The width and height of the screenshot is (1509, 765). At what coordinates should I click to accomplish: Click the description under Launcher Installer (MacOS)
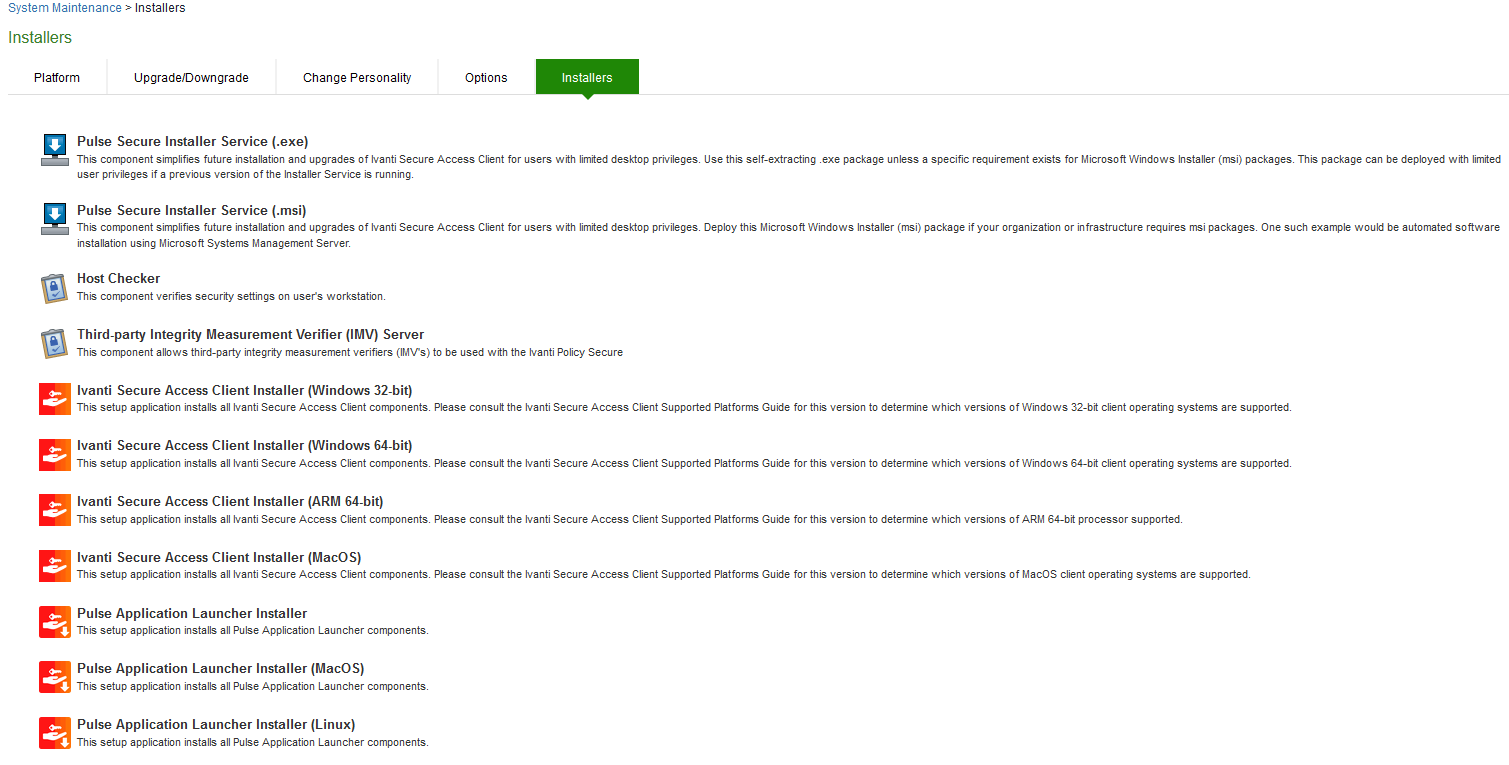pos(253,687)
